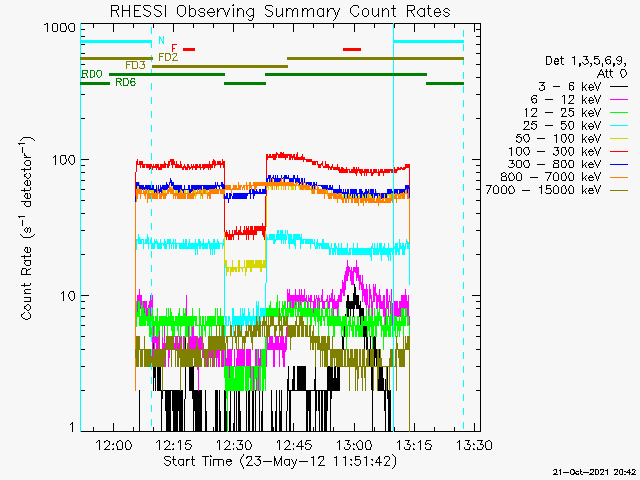Click the 50 - 100 keV legend label

(x=558, y=138)
